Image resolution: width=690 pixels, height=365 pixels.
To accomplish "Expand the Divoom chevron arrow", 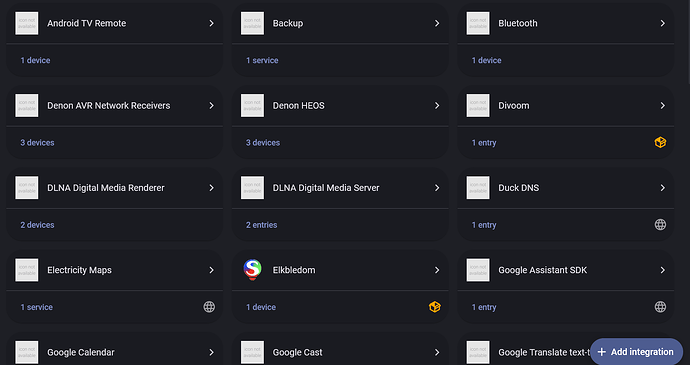I will (663, 106).
